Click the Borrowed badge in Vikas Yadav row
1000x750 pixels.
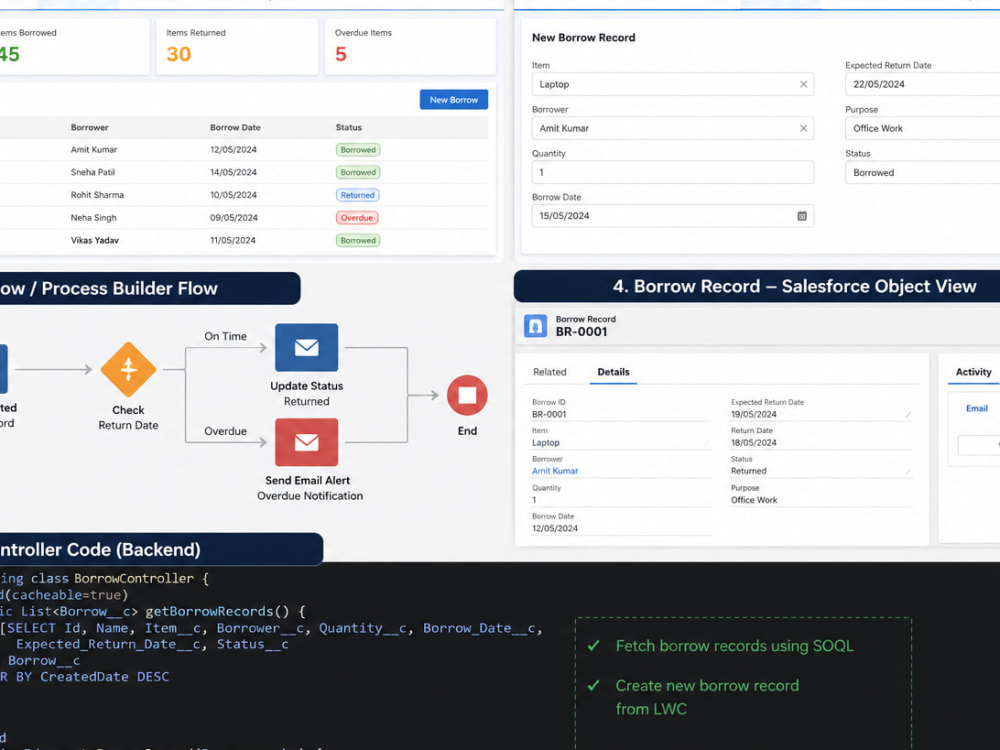358,240
